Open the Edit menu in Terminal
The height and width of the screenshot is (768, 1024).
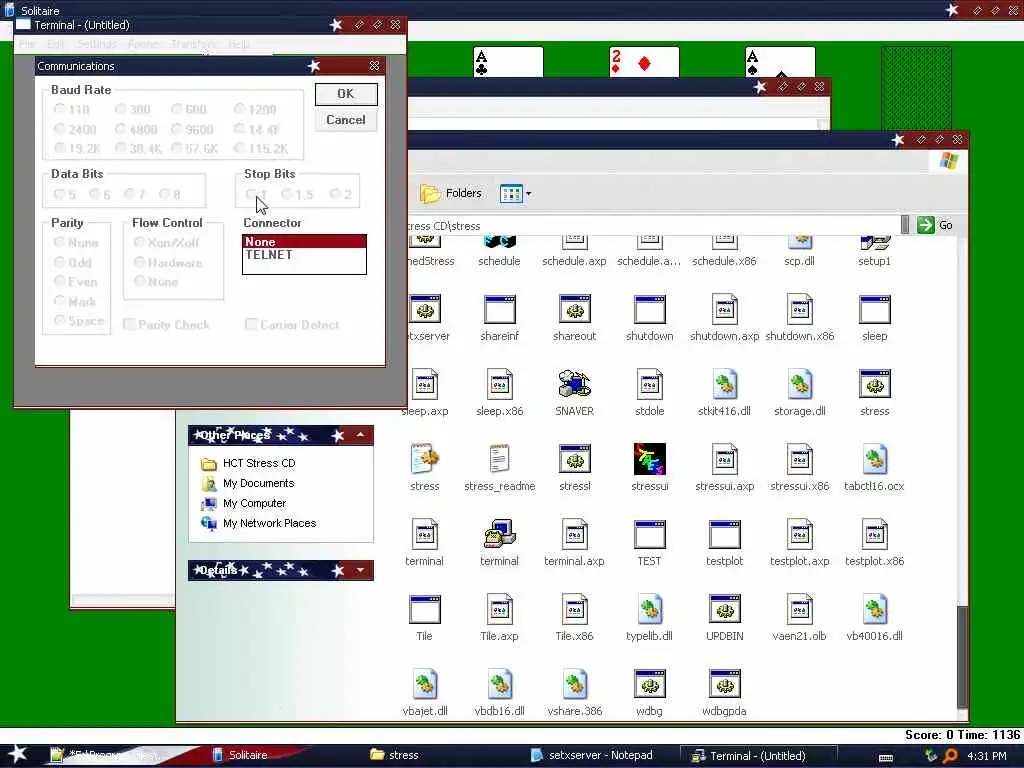click(56, 44)
